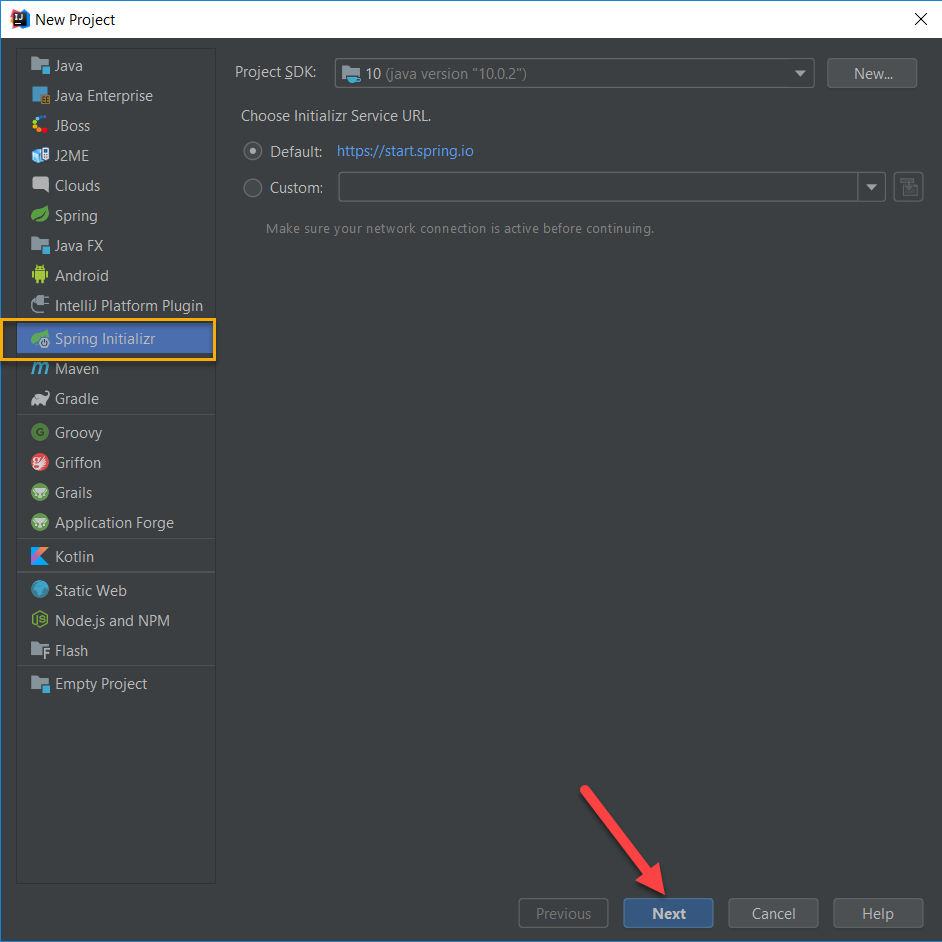Viewport: 942px width, 942px height.
Task: Choose the Java FX folder icon
Action: click(x=40, y=245)
